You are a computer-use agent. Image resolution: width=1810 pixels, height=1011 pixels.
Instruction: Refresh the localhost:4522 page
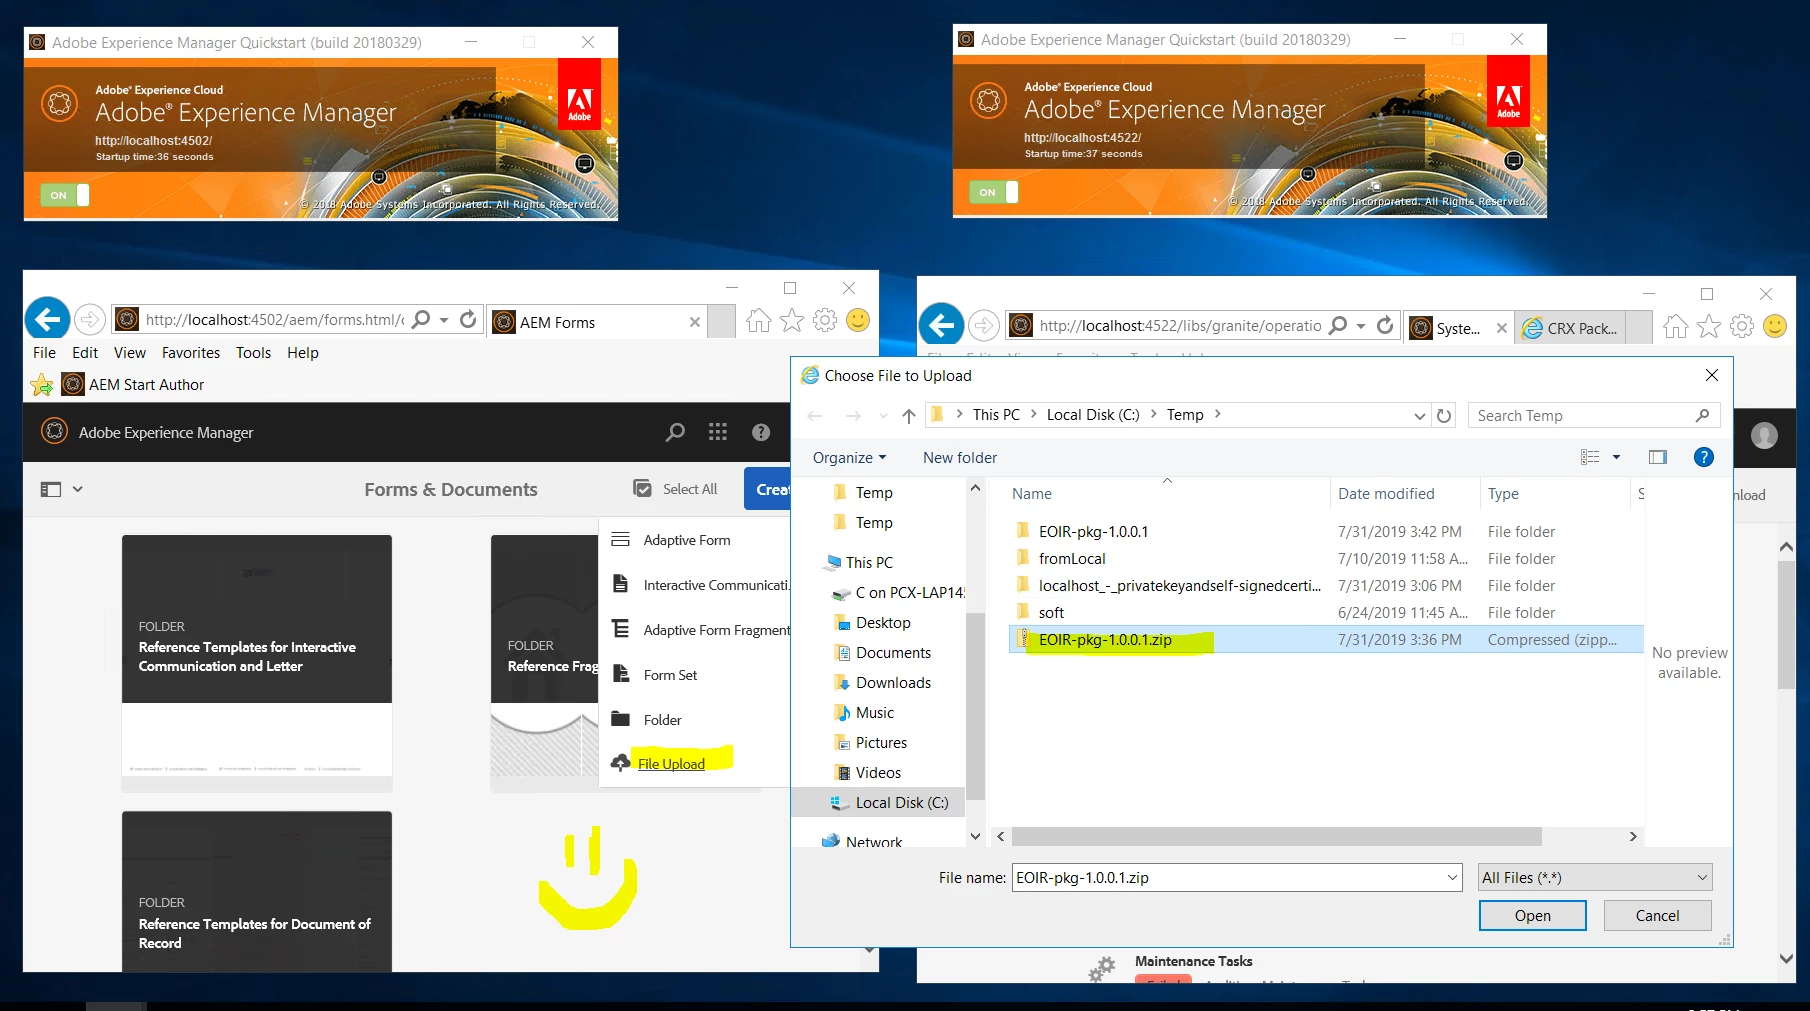(x=1385, y=325)
